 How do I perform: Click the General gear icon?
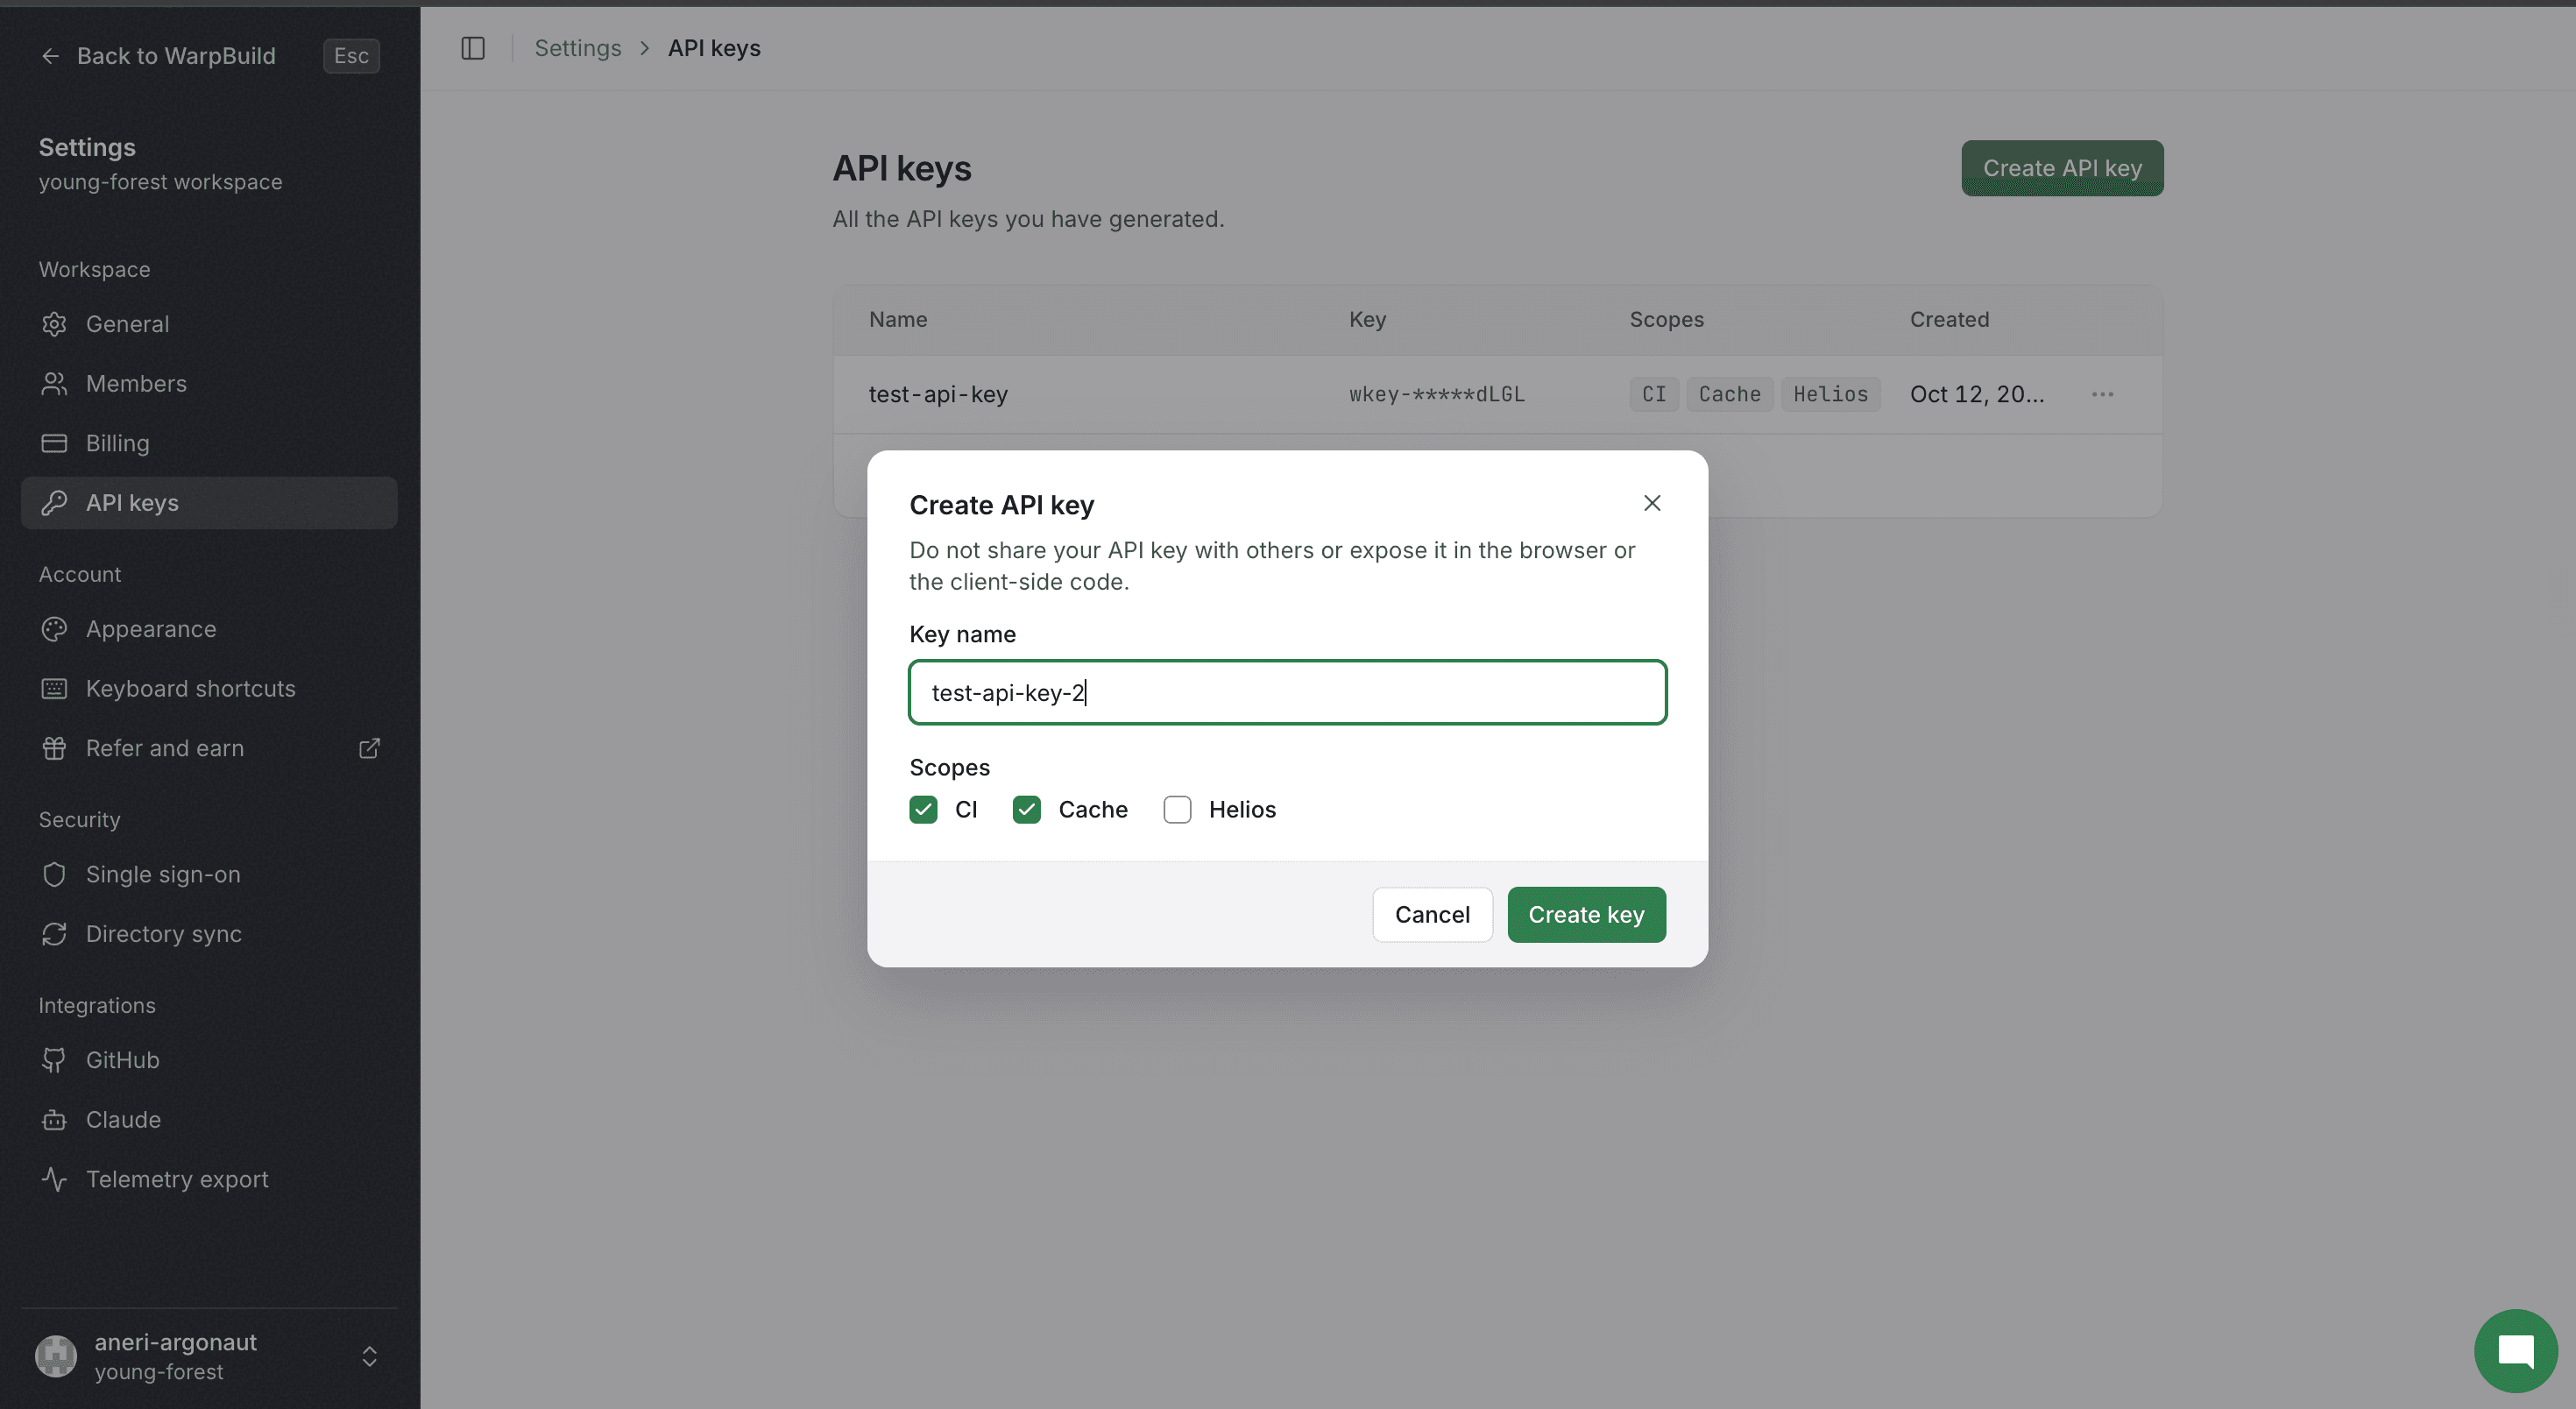point(54,324)
